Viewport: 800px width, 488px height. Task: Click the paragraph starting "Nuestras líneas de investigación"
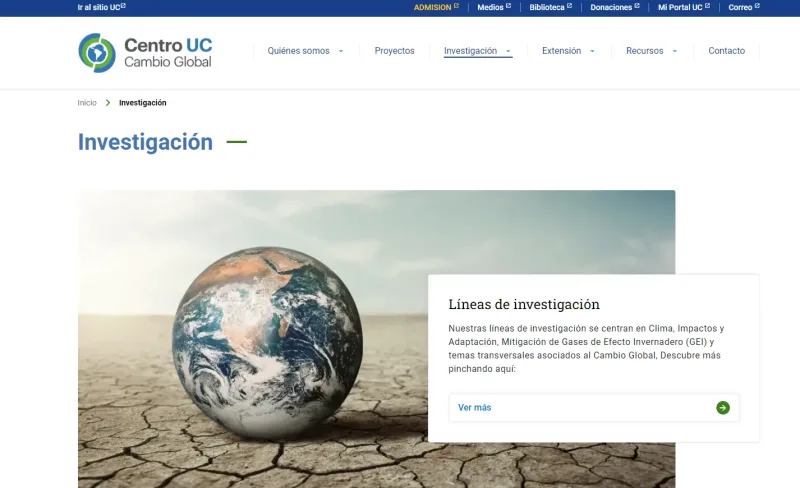(586, 349)
